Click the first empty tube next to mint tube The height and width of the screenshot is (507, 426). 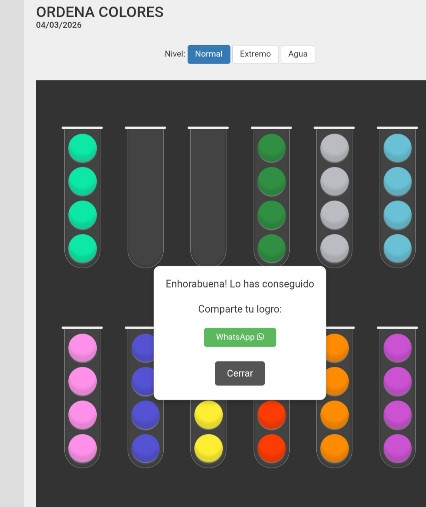(145, 197)
